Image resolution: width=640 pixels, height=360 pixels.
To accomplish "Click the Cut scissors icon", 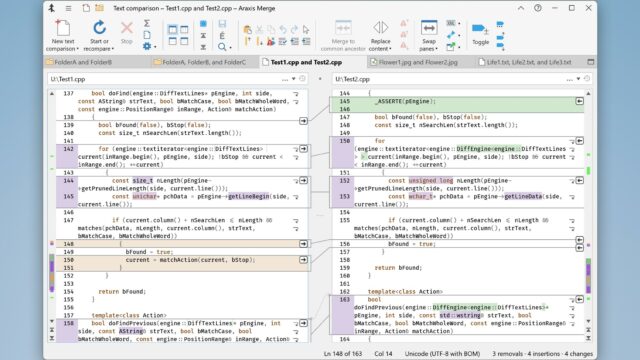I will pos(259,29).
